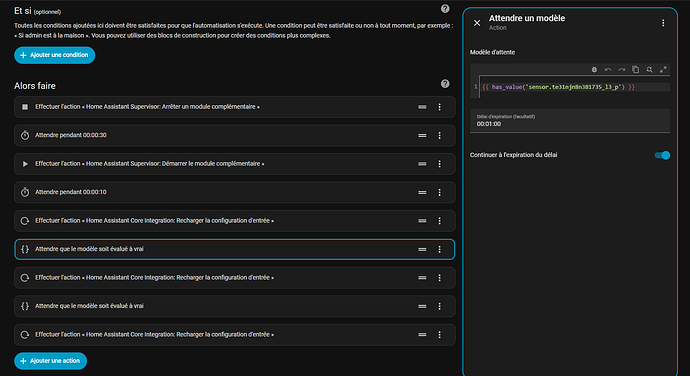Click the Et si (optionnel) heading

(x=37, y=11)
